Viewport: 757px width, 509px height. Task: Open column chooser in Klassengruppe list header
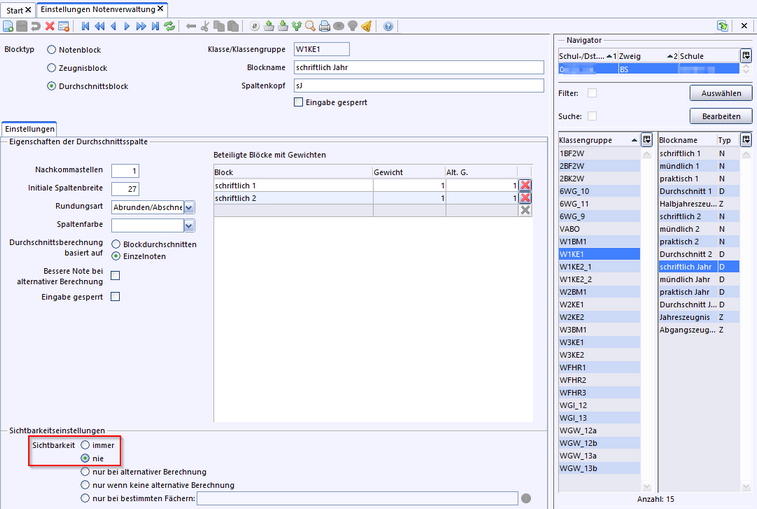[647, 140]
